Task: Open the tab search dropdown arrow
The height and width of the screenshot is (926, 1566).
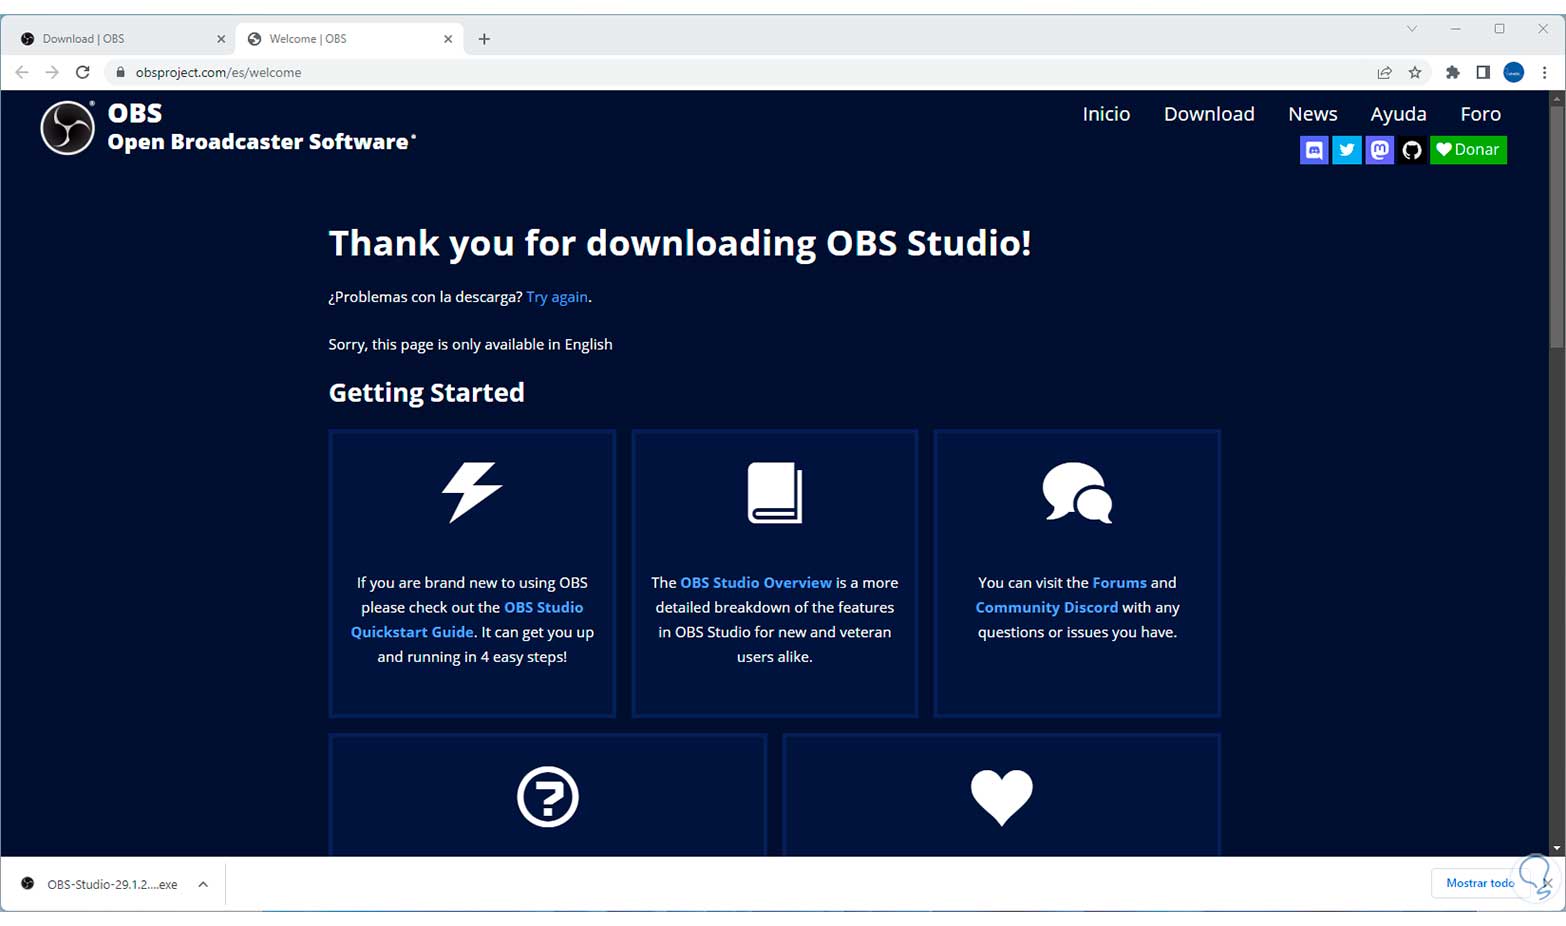Action: 1412,29
